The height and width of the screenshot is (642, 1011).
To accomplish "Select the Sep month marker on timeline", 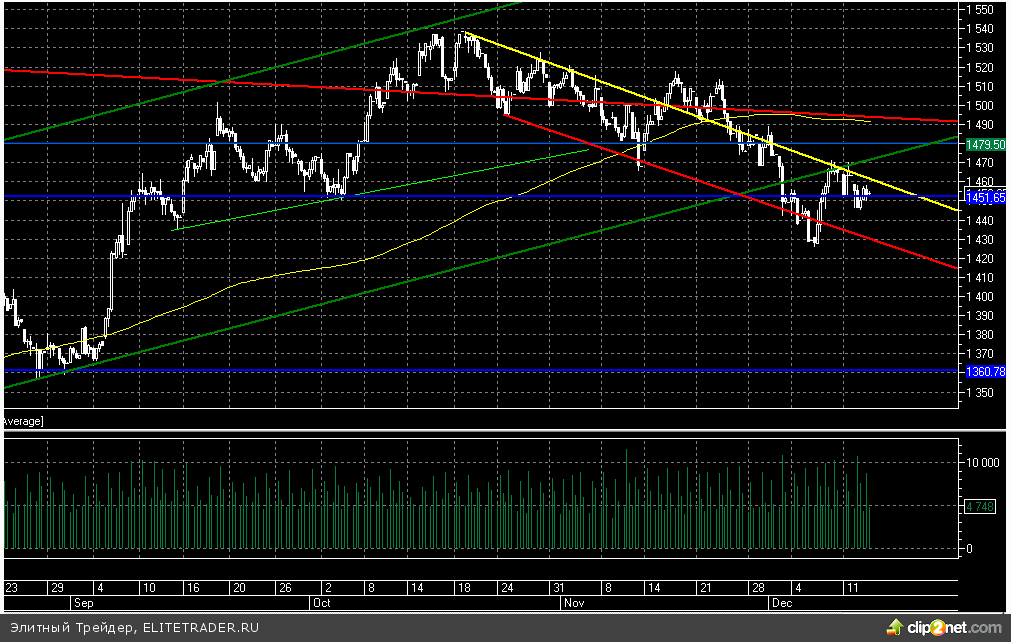I will (x=85, y=603).
